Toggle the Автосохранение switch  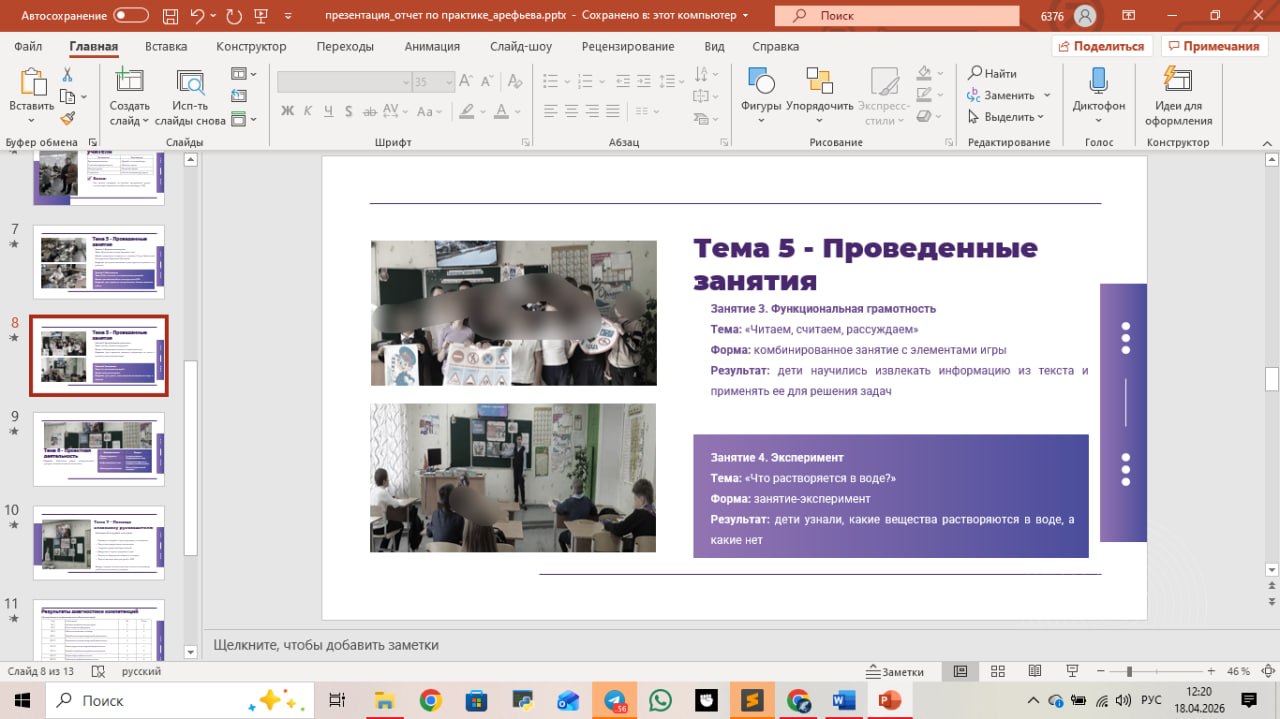pos(130,16)
